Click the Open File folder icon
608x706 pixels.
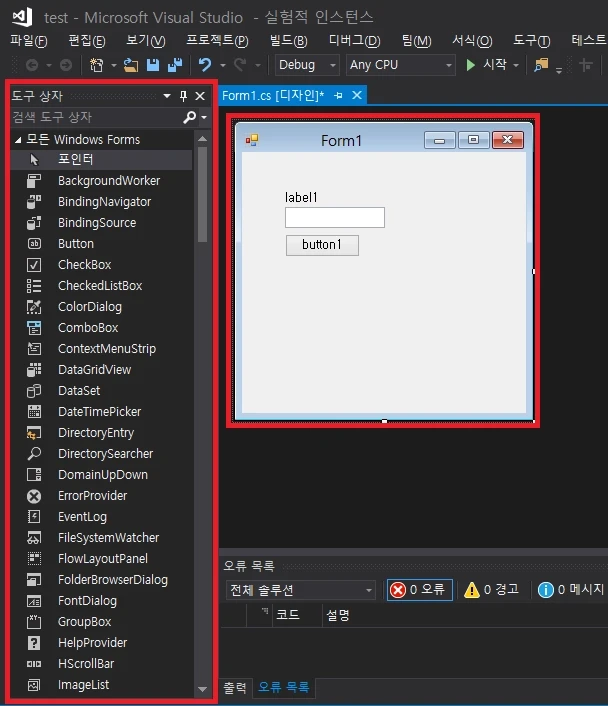131,65
